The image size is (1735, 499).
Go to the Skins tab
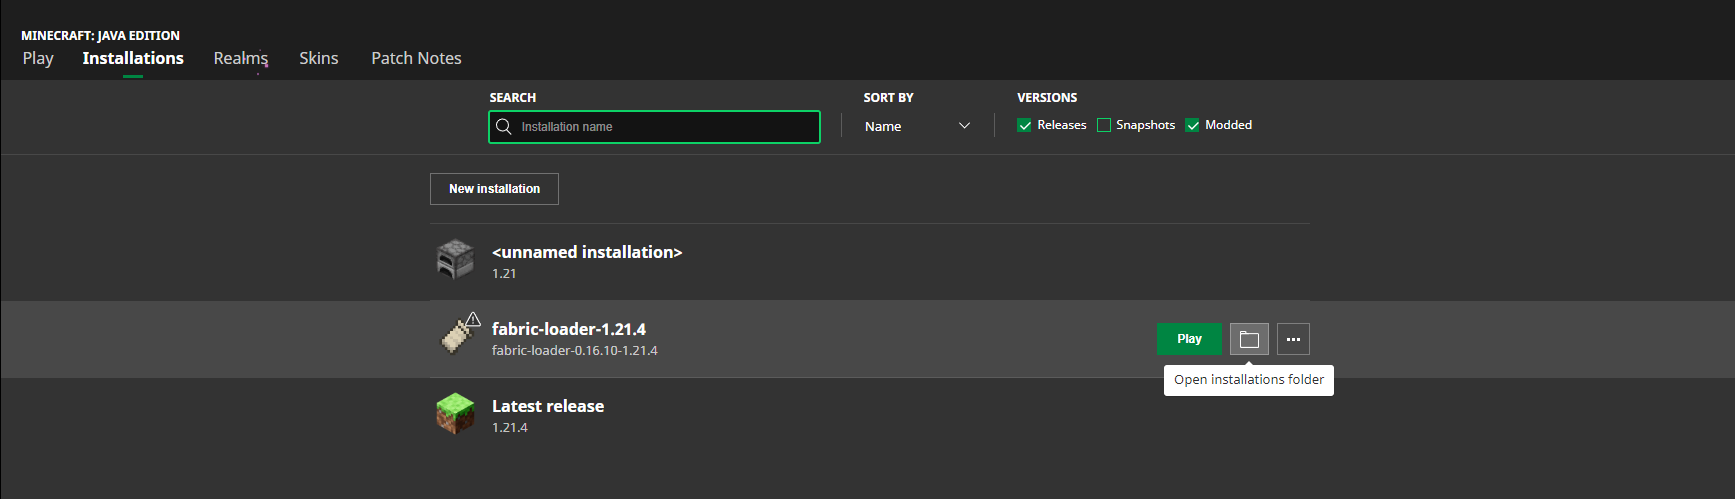[x=319, y=58]
